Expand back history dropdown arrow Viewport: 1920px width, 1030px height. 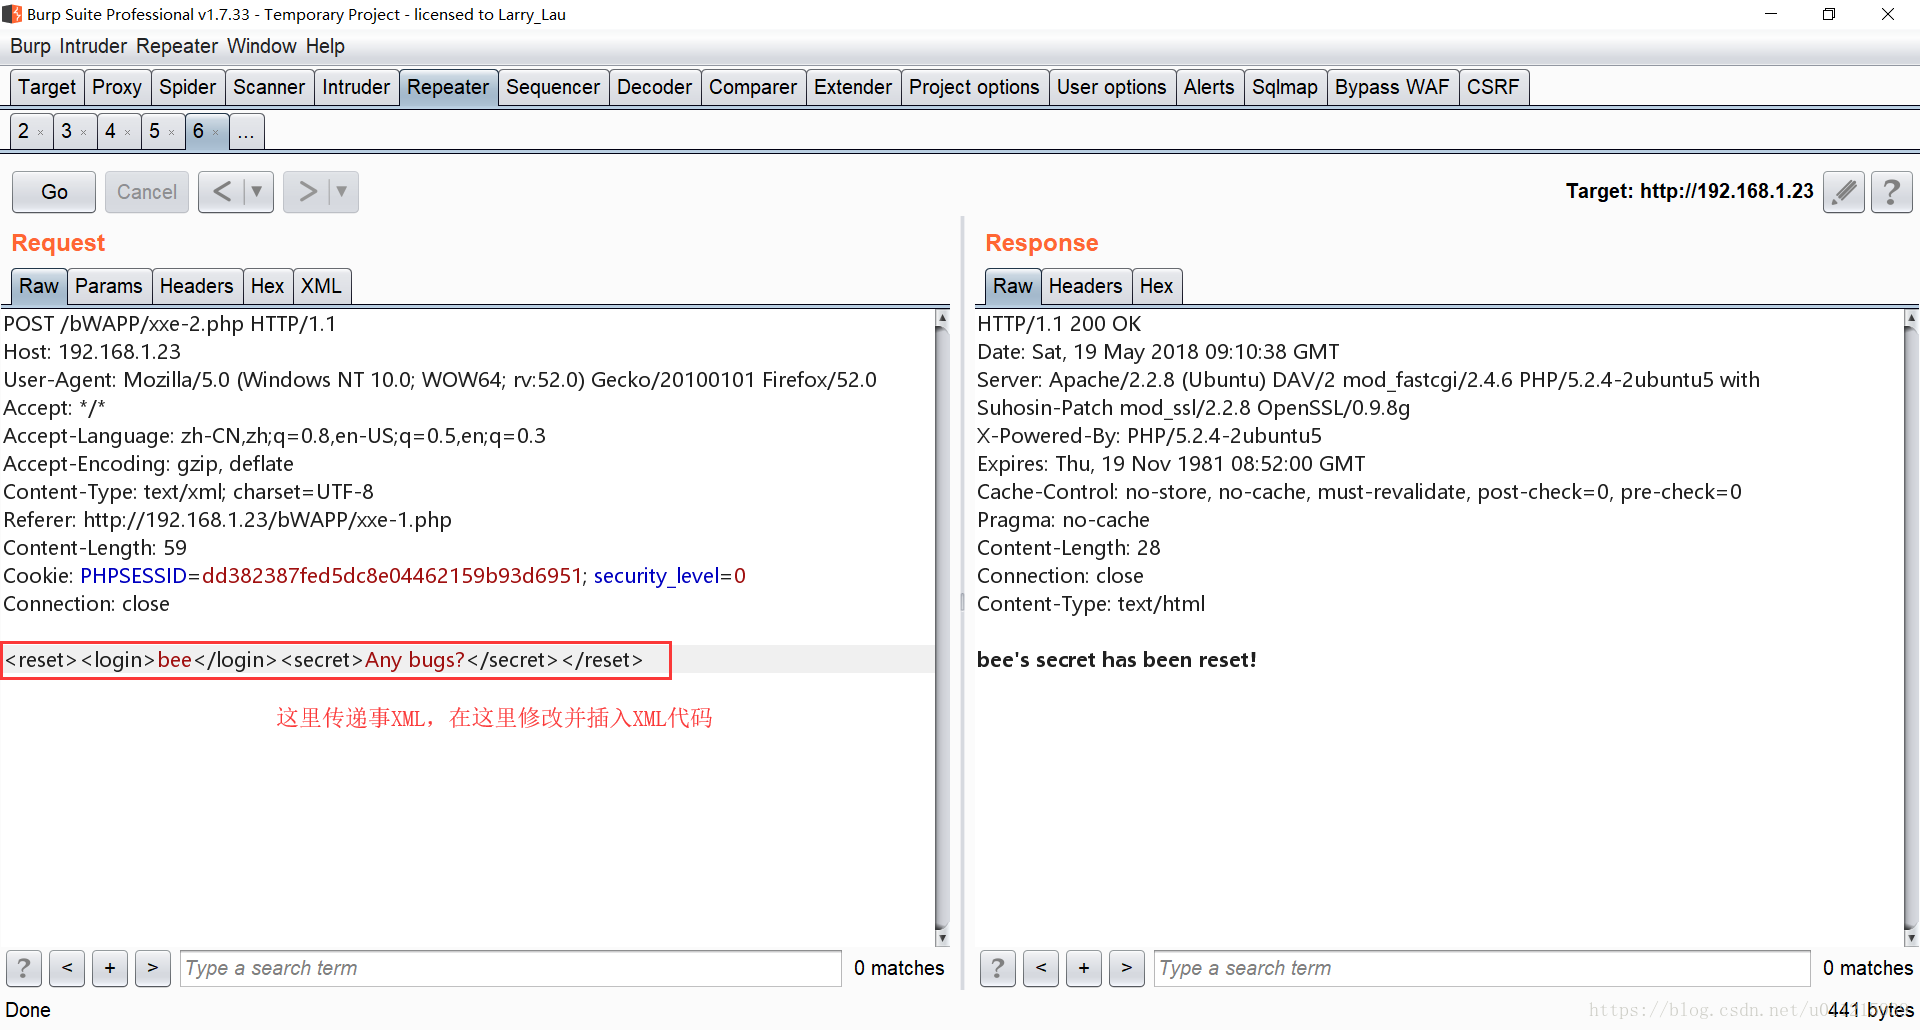(x=257, y=191)
